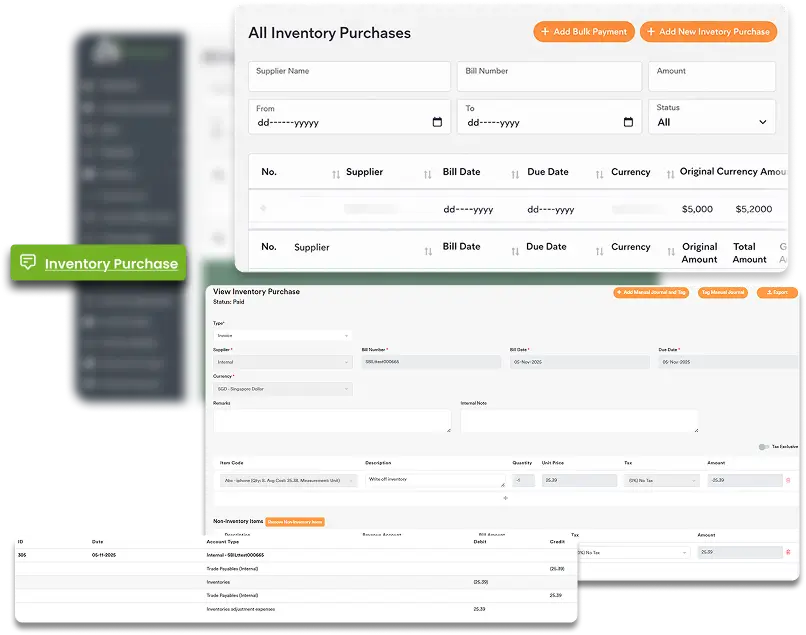Focus the Bill Number search field
The image size is (806, 635).
click(549, 77)
